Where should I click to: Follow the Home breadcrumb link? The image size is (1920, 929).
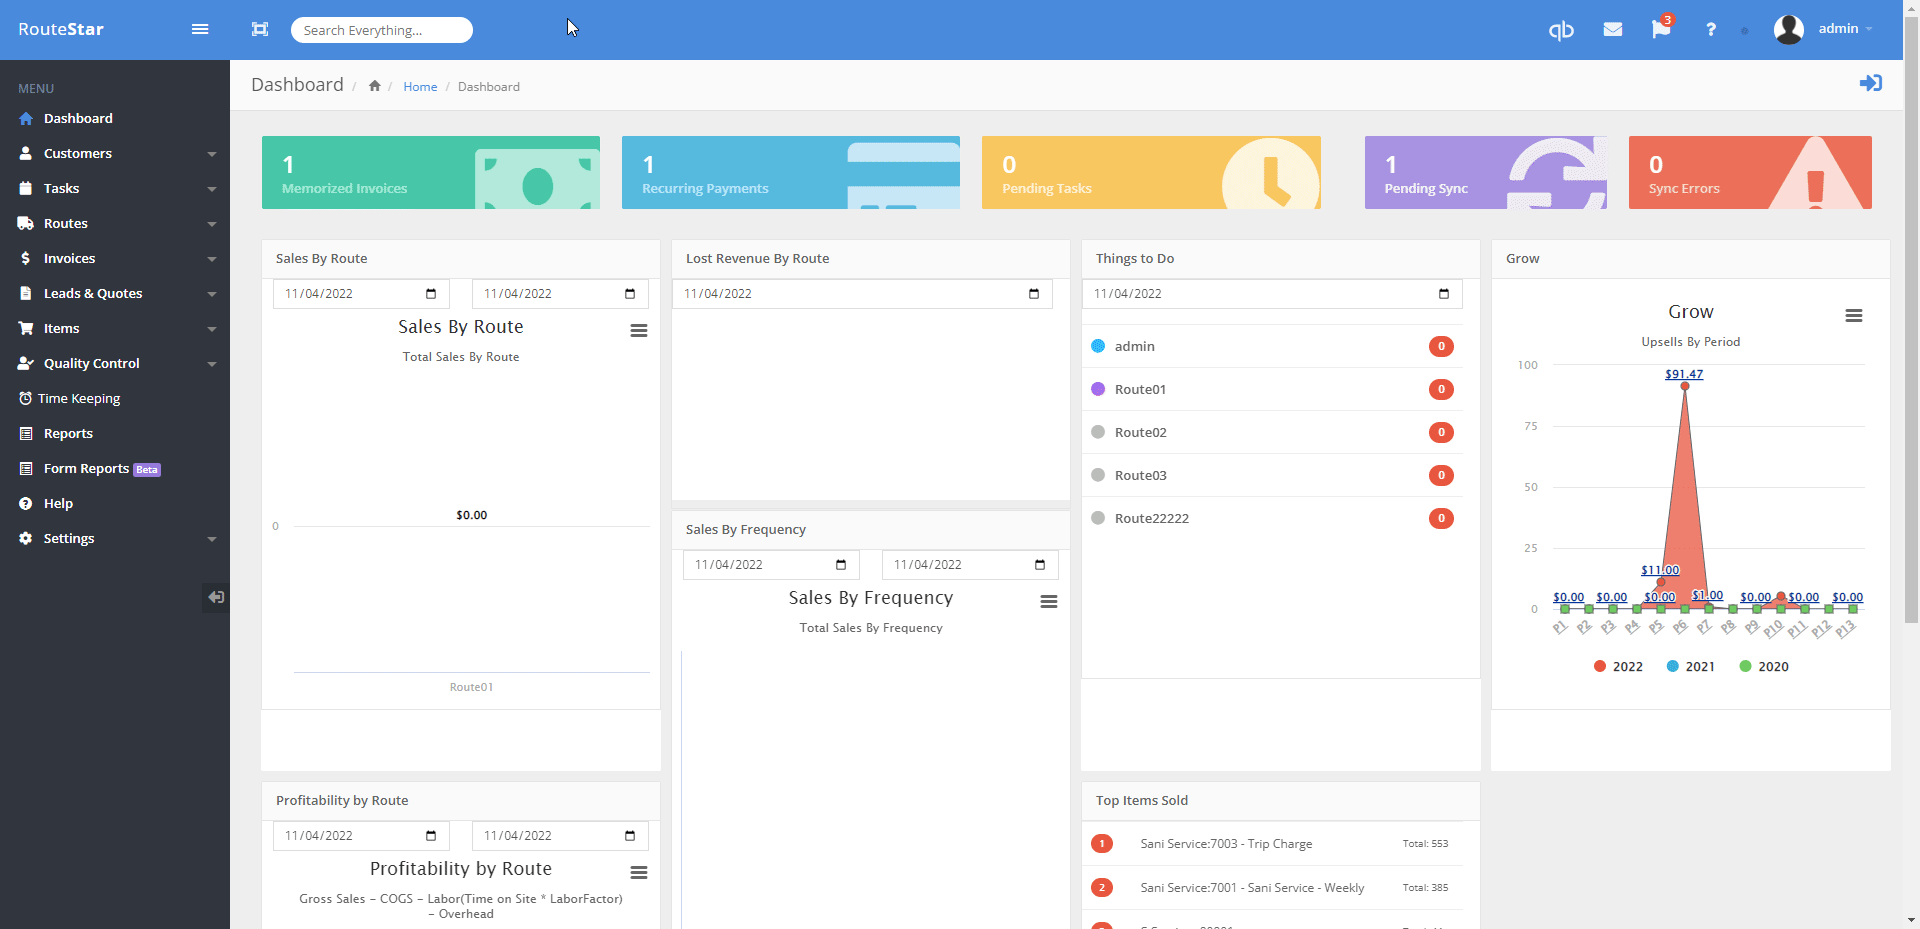click(420, 87)
